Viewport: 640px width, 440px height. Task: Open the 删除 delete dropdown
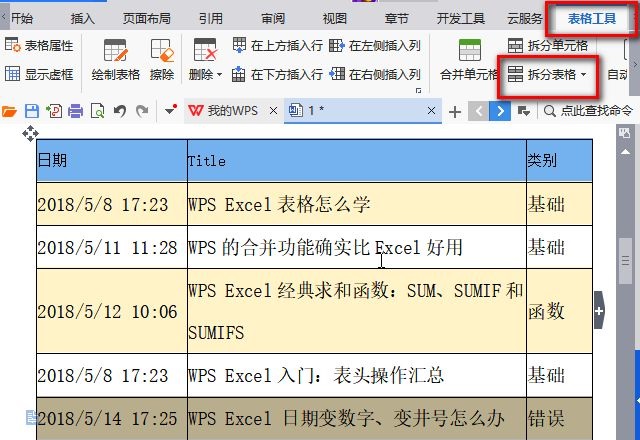pos(205,60)
